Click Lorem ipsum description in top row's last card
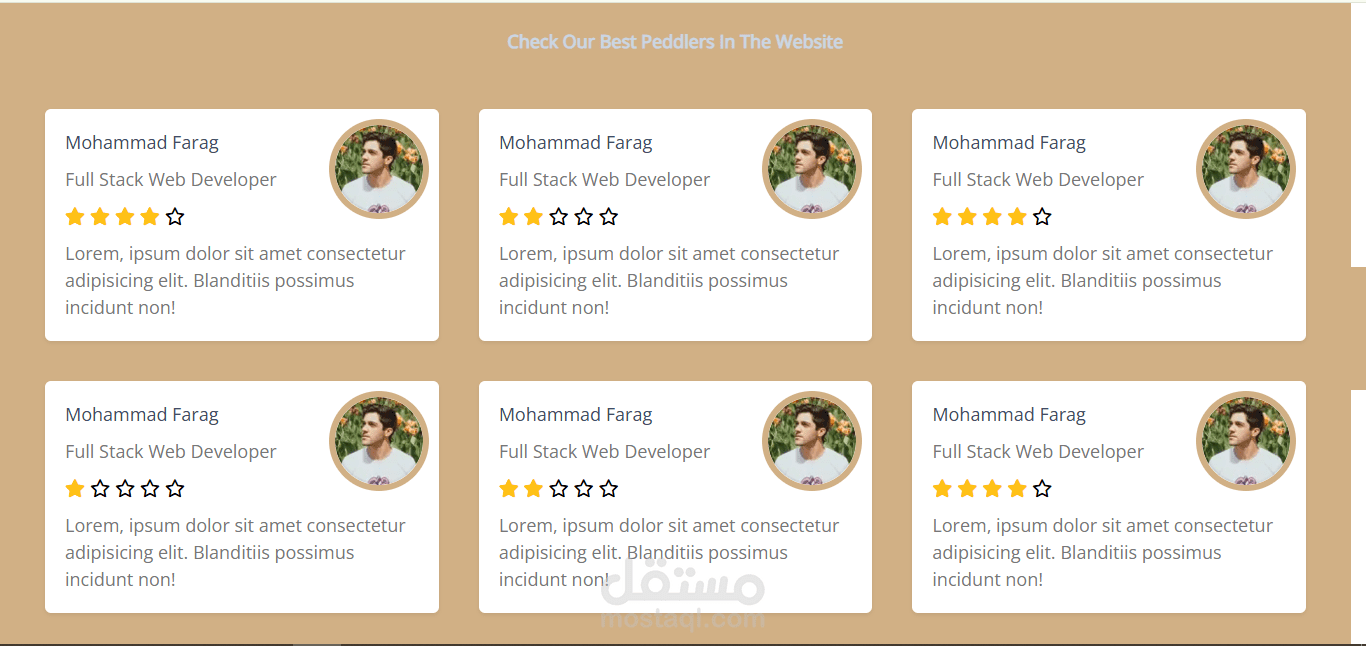Screen dimensions: 1366x646 click(x=1102, y=281)
